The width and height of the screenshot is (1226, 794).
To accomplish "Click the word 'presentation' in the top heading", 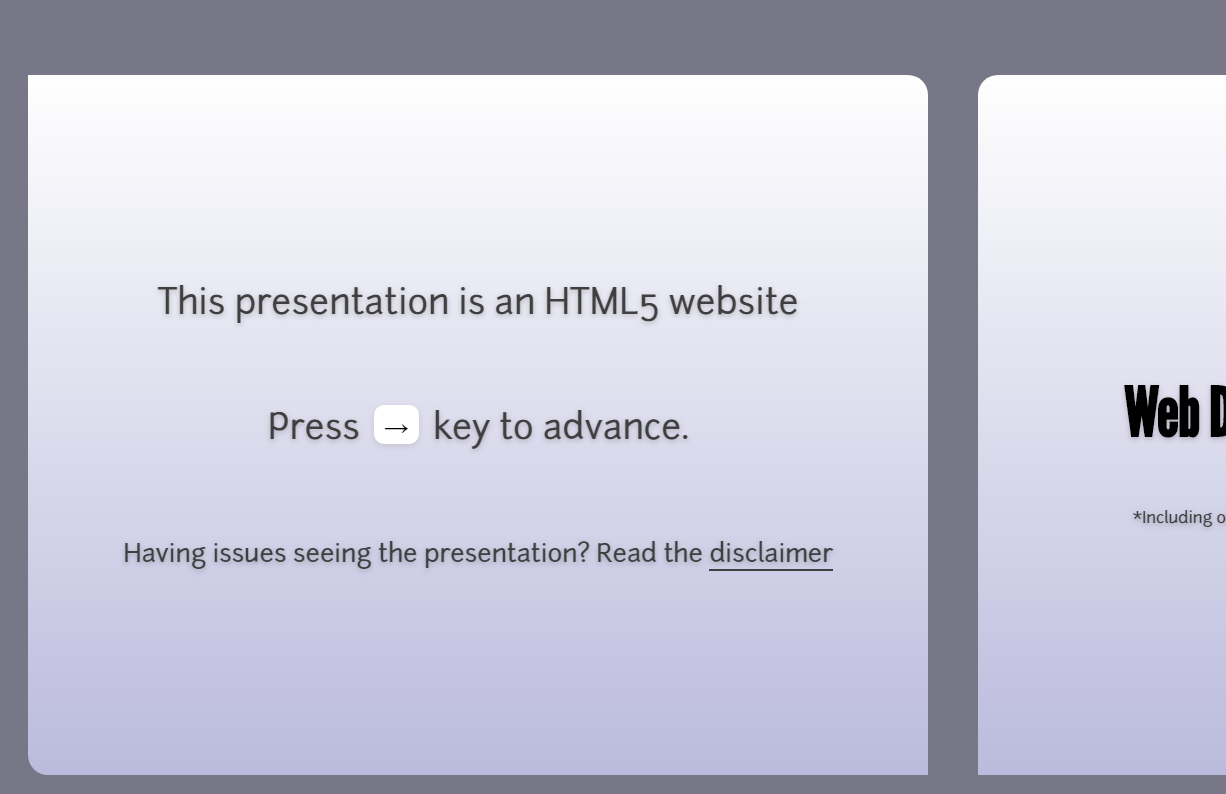I will pyautogui.click(x=342, y=302).
